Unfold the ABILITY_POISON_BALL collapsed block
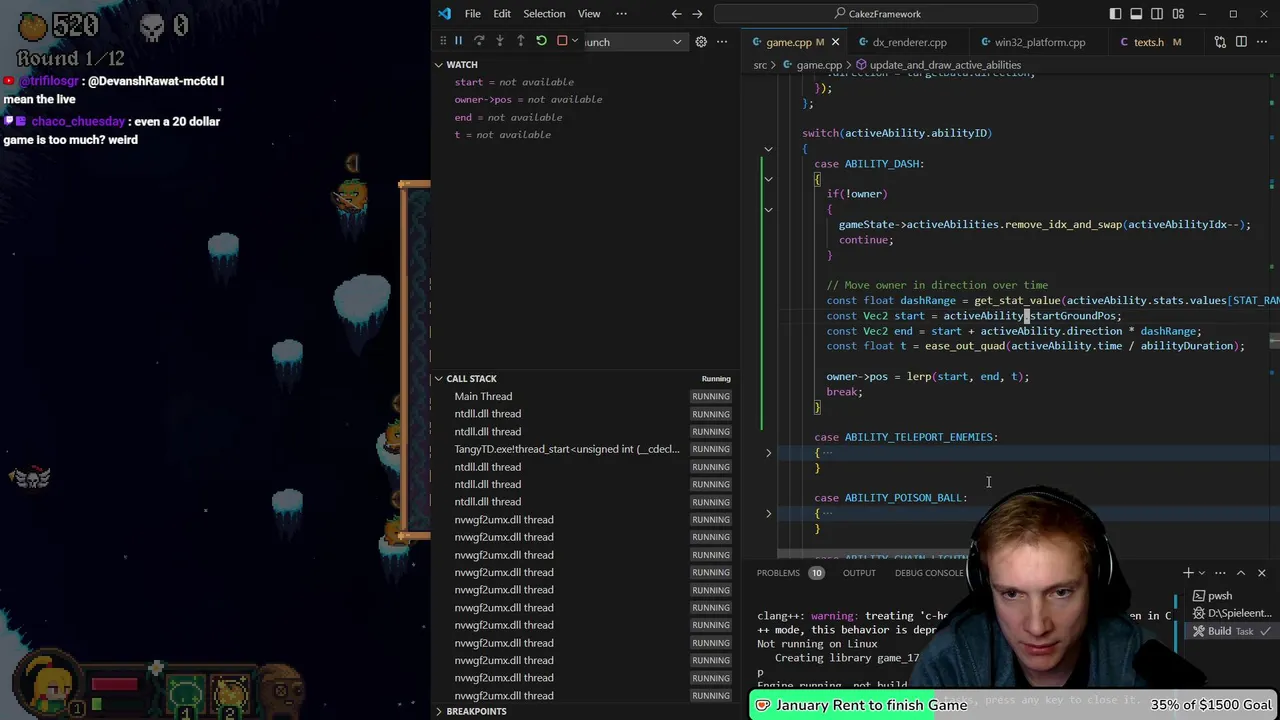The width and height of the screenshot is (1280, 720). (768, 513)
